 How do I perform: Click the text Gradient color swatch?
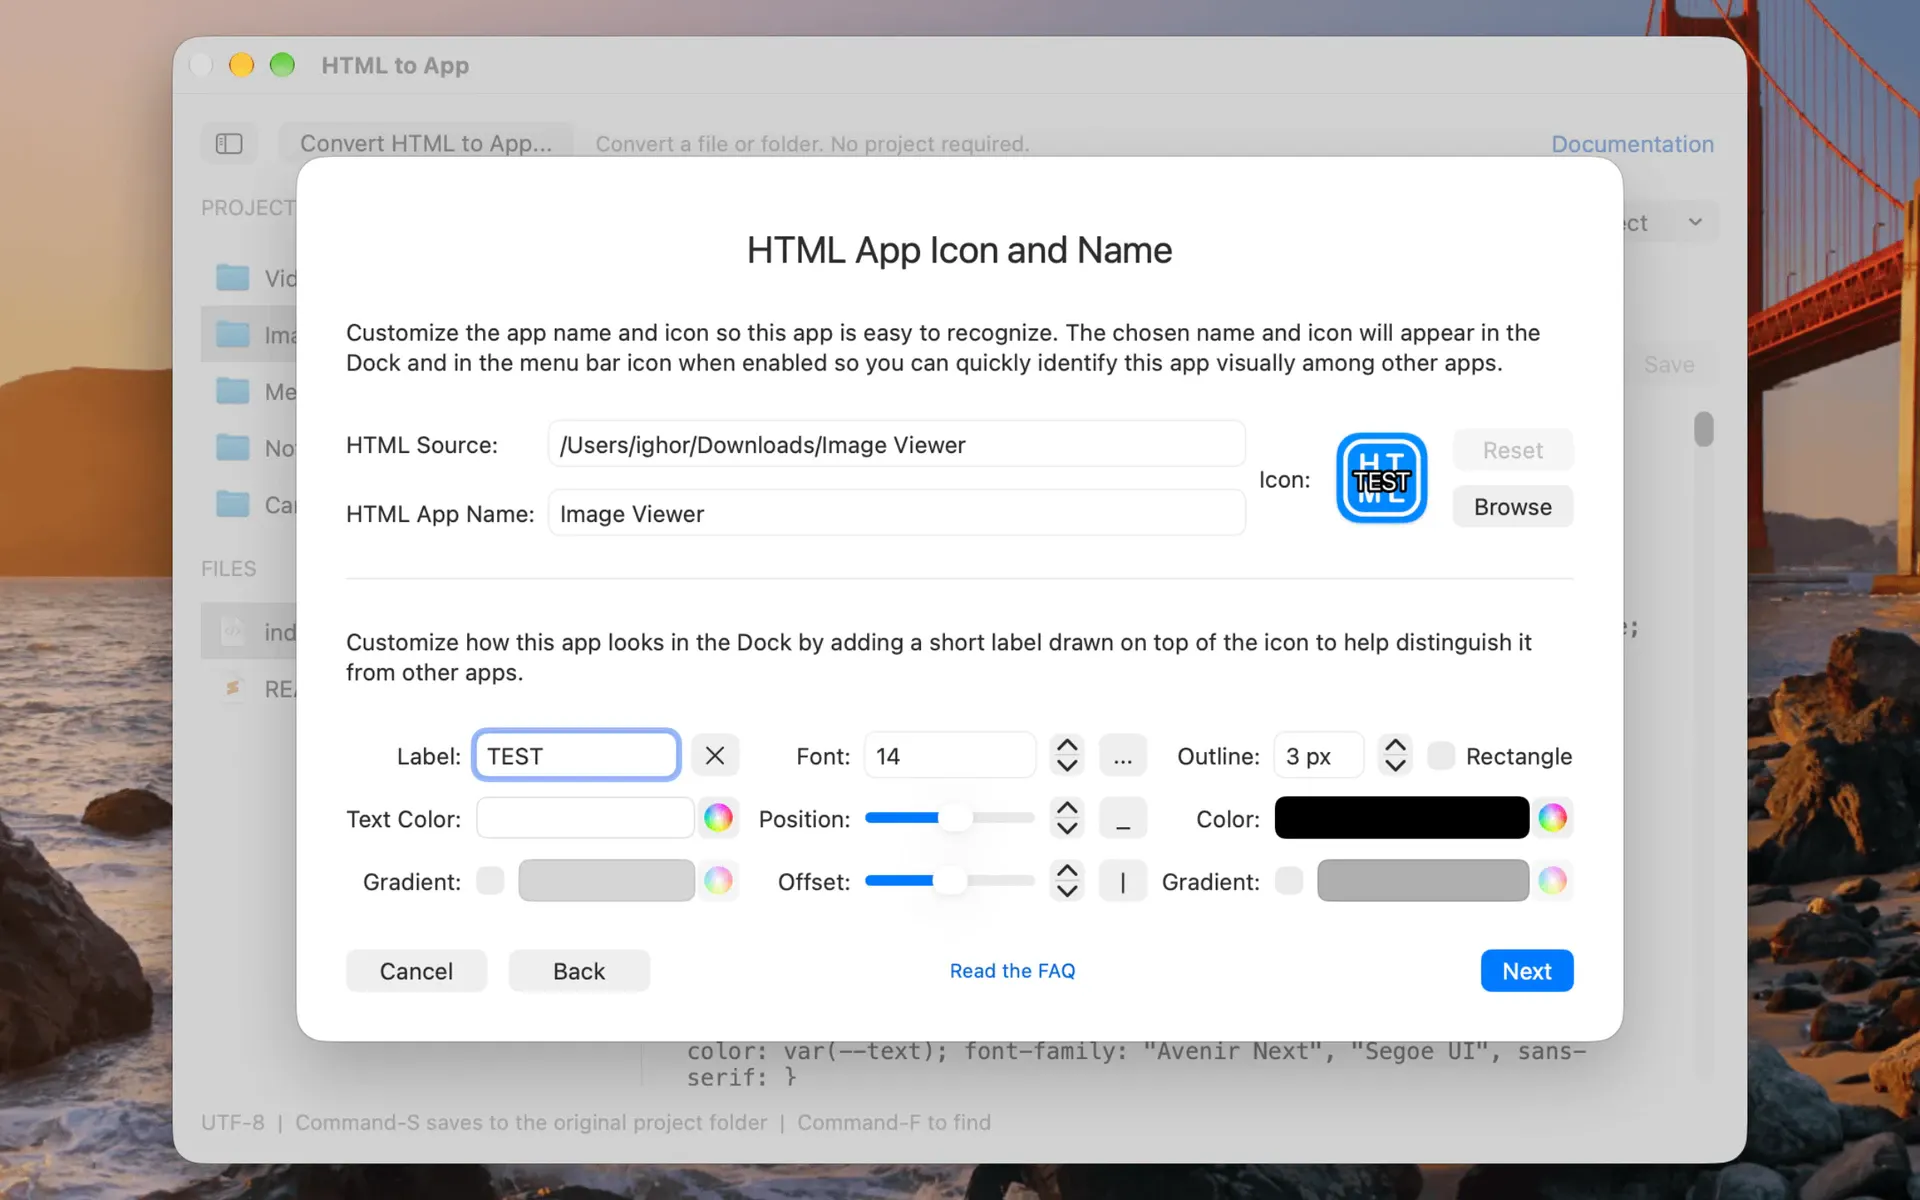[606, 881]
